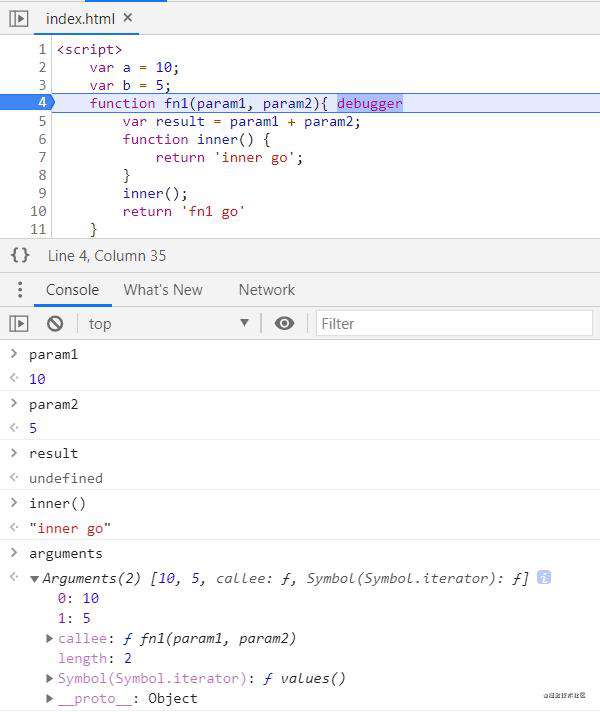Click the f fn1(param1, param2) function link
Viewport: 600px width, 712px height.
209,639
